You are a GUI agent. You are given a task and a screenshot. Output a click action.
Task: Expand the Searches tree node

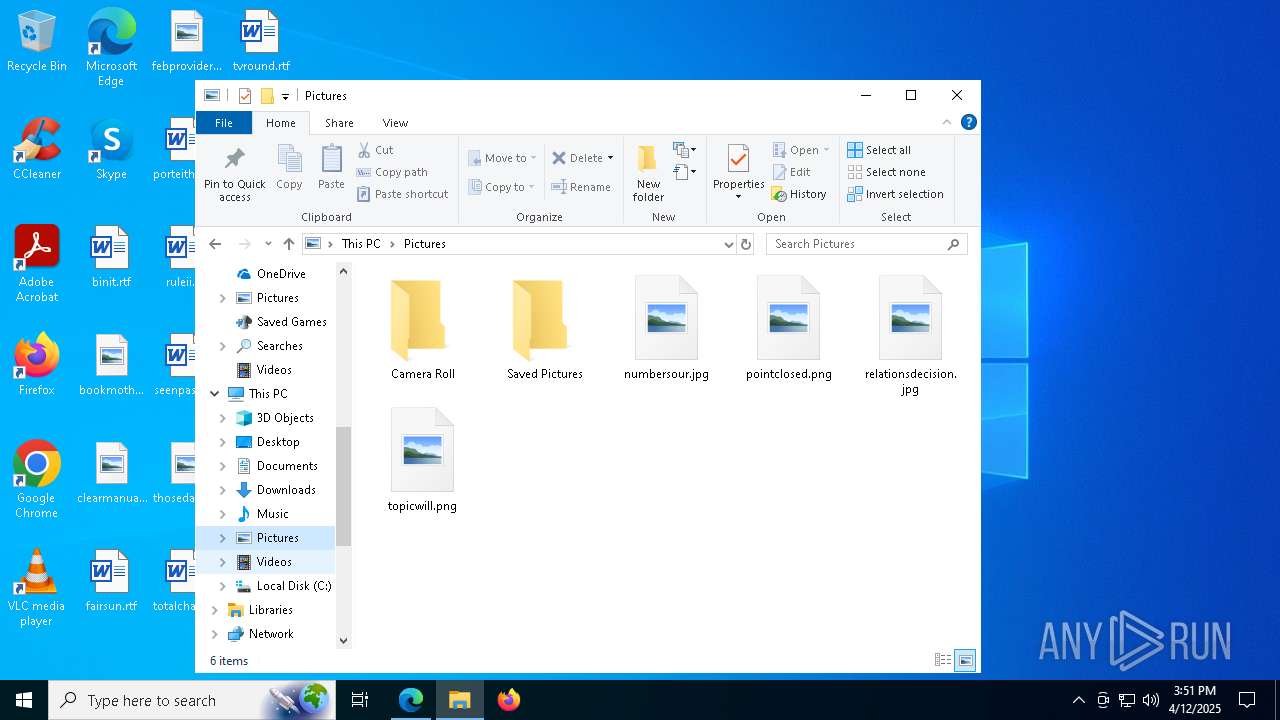[222, 346]
